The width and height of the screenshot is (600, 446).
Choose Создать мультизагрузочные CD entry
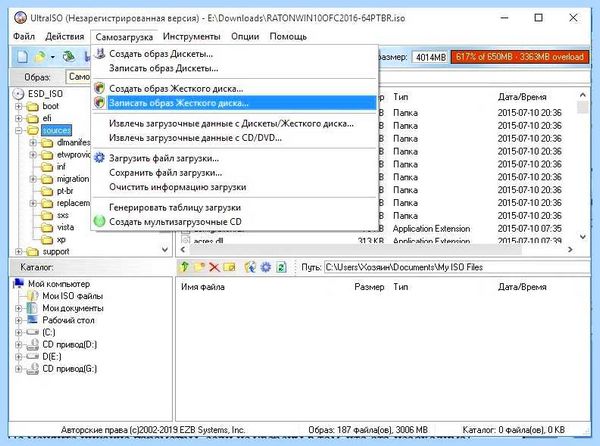click(x=235, y=221)
